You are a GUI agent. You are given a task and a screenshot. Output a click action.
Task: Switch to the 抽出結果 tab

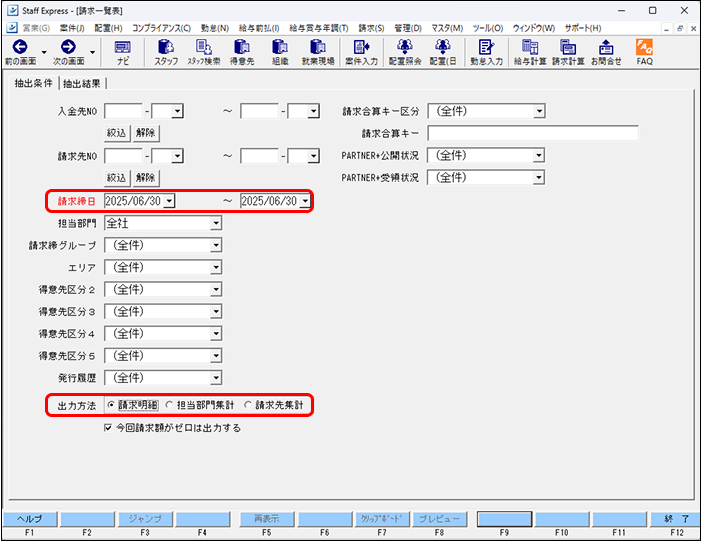coord(82,83)
